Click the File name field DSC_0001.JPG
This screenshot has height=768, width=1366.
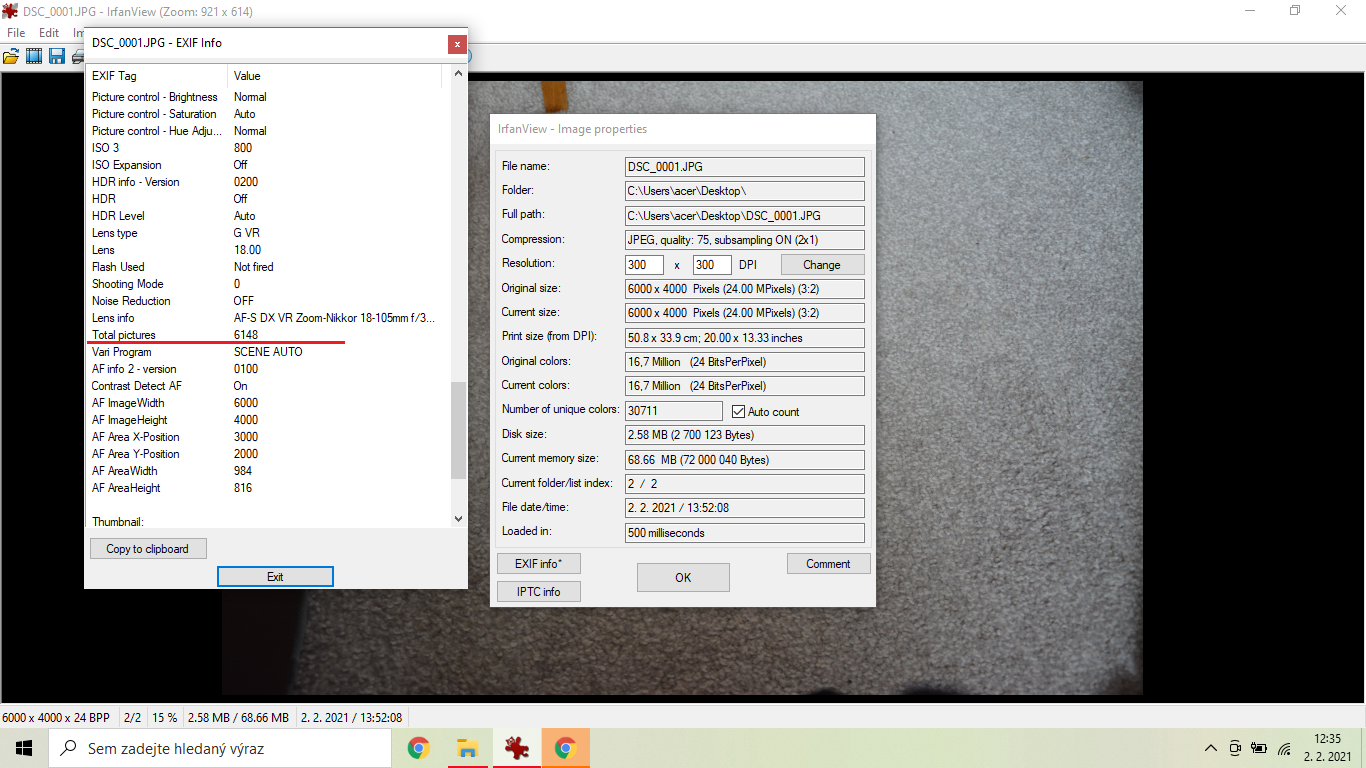(745, 167)
